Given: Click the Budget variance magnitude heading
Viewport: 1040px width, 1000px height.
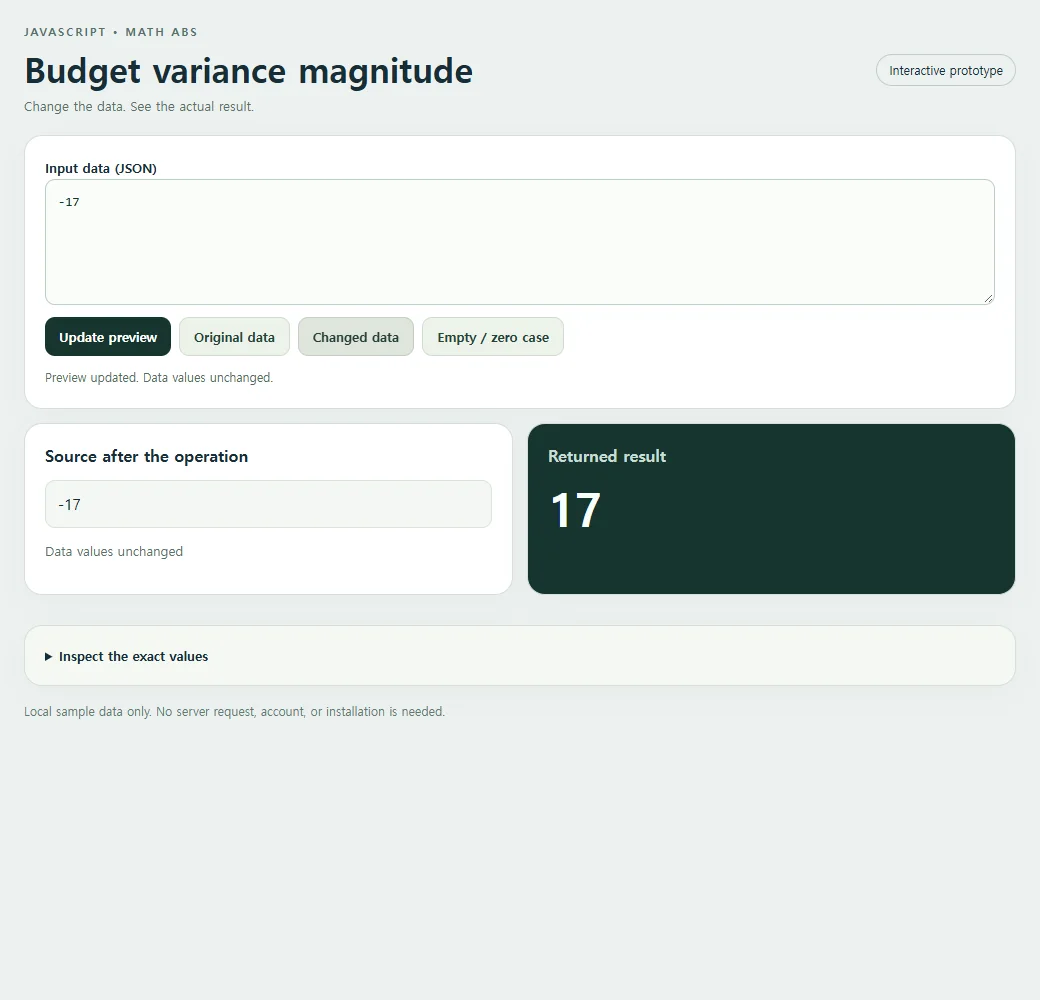Looking at the screenshot, I should click(249, 71).
